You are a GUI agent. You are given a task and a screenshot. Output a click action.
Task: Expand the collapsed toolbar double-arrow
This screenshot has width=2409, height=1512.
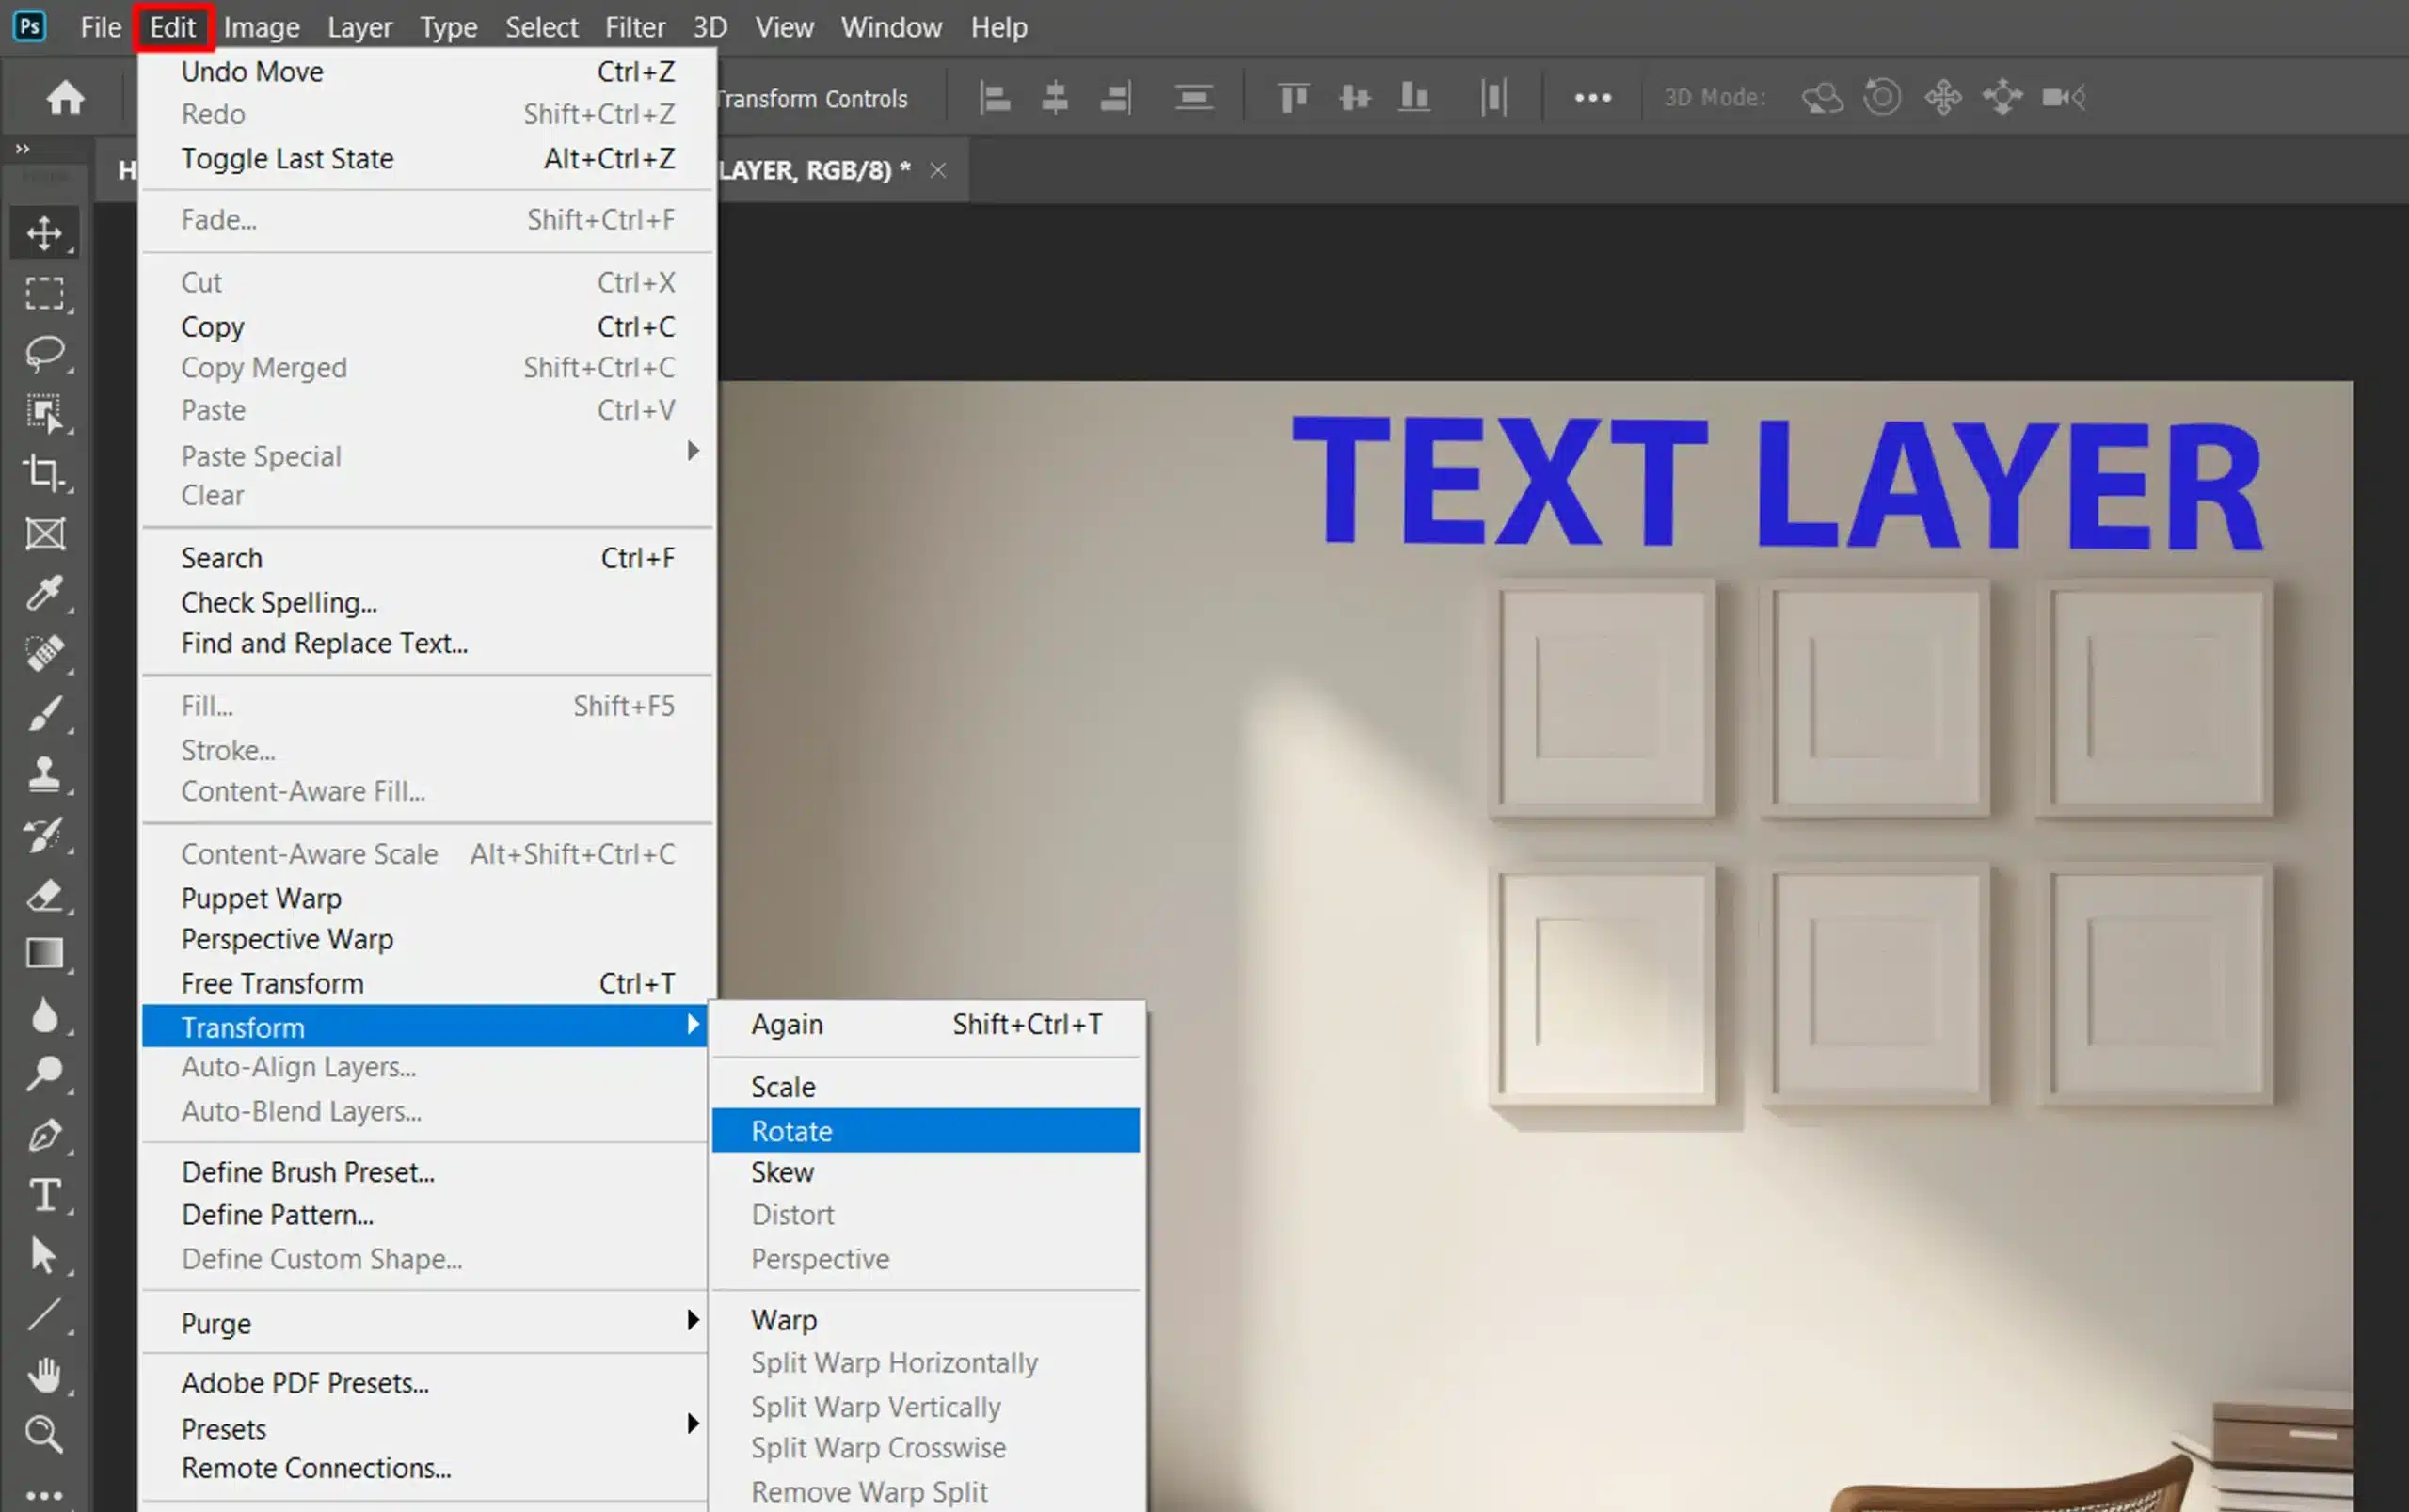click(22, 149)
